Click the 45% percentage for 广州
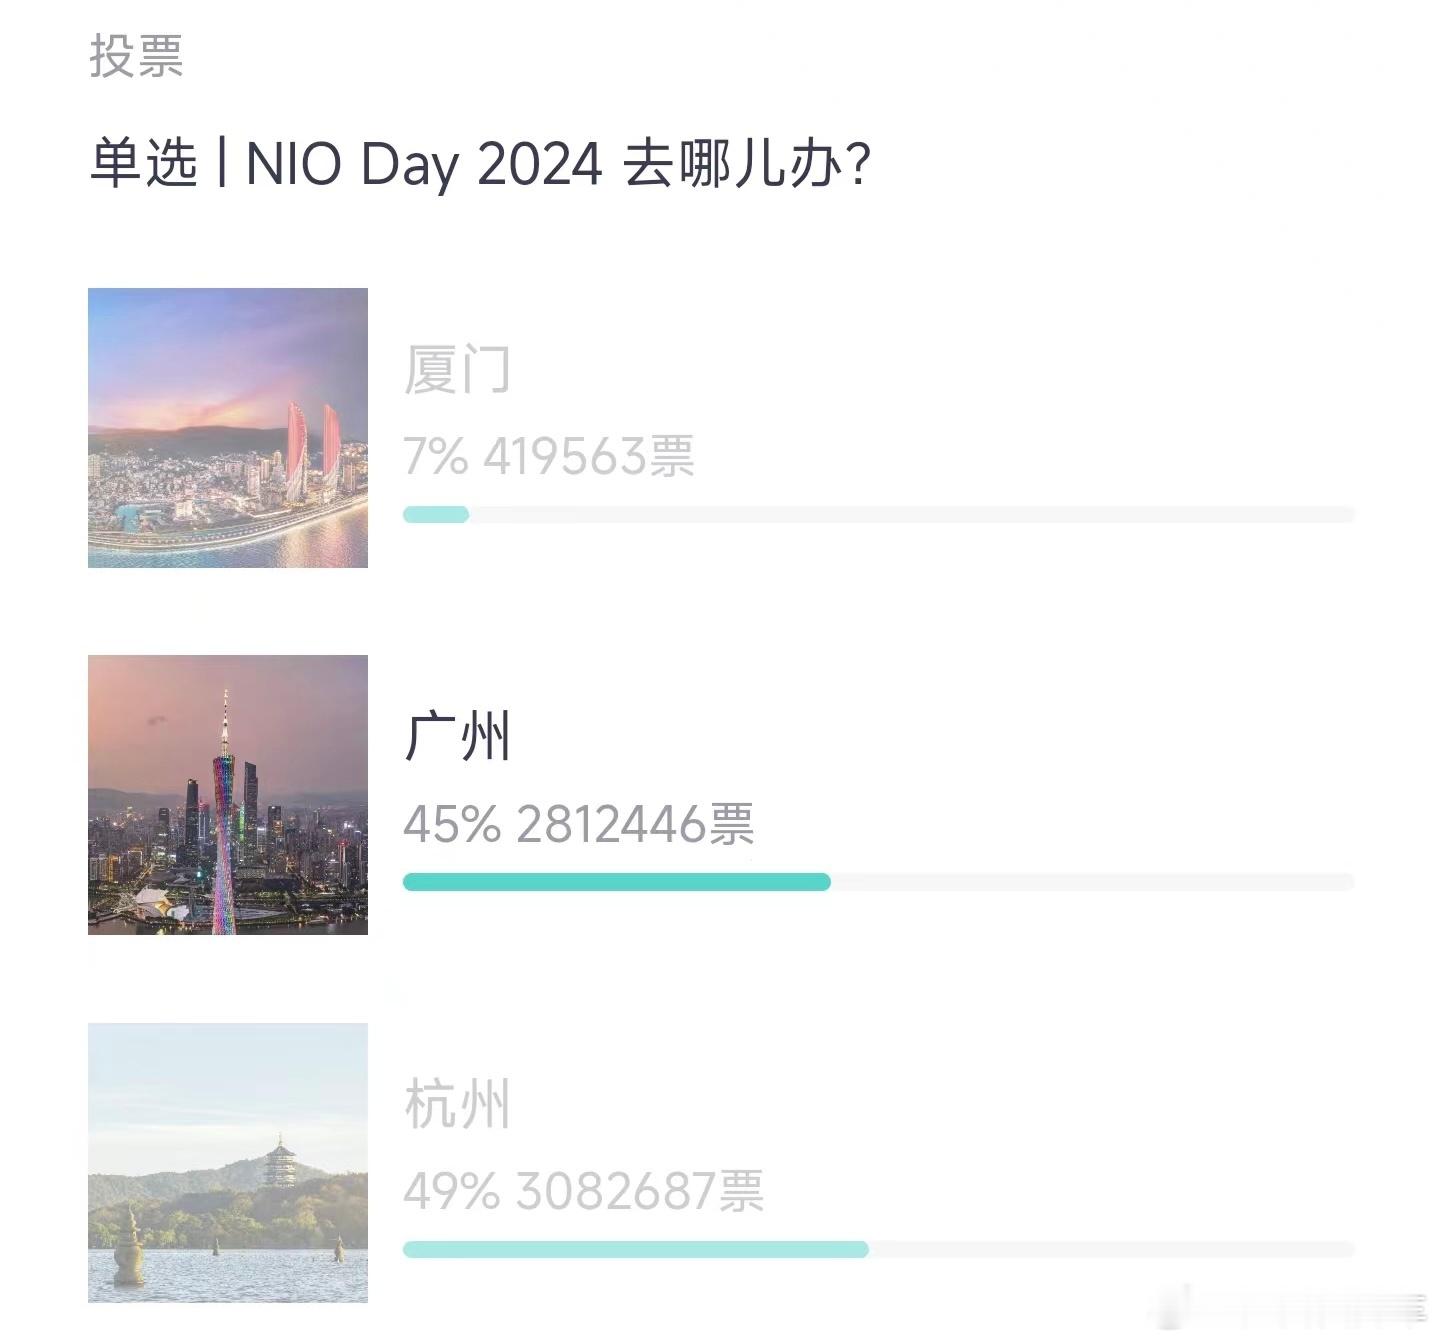 452,824
